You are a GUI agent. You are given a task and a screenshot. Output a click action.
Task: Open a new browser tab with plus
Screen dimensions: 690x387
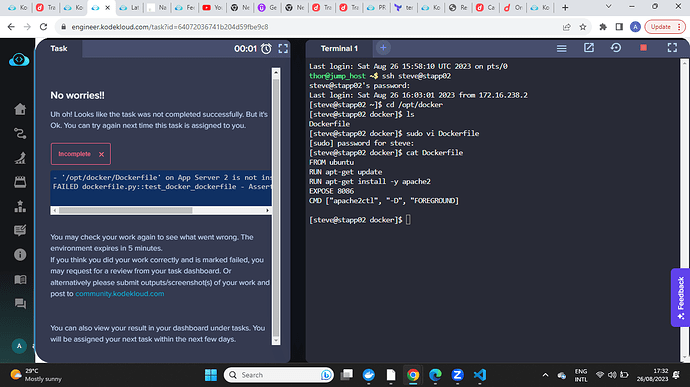(x=565, y=7)
